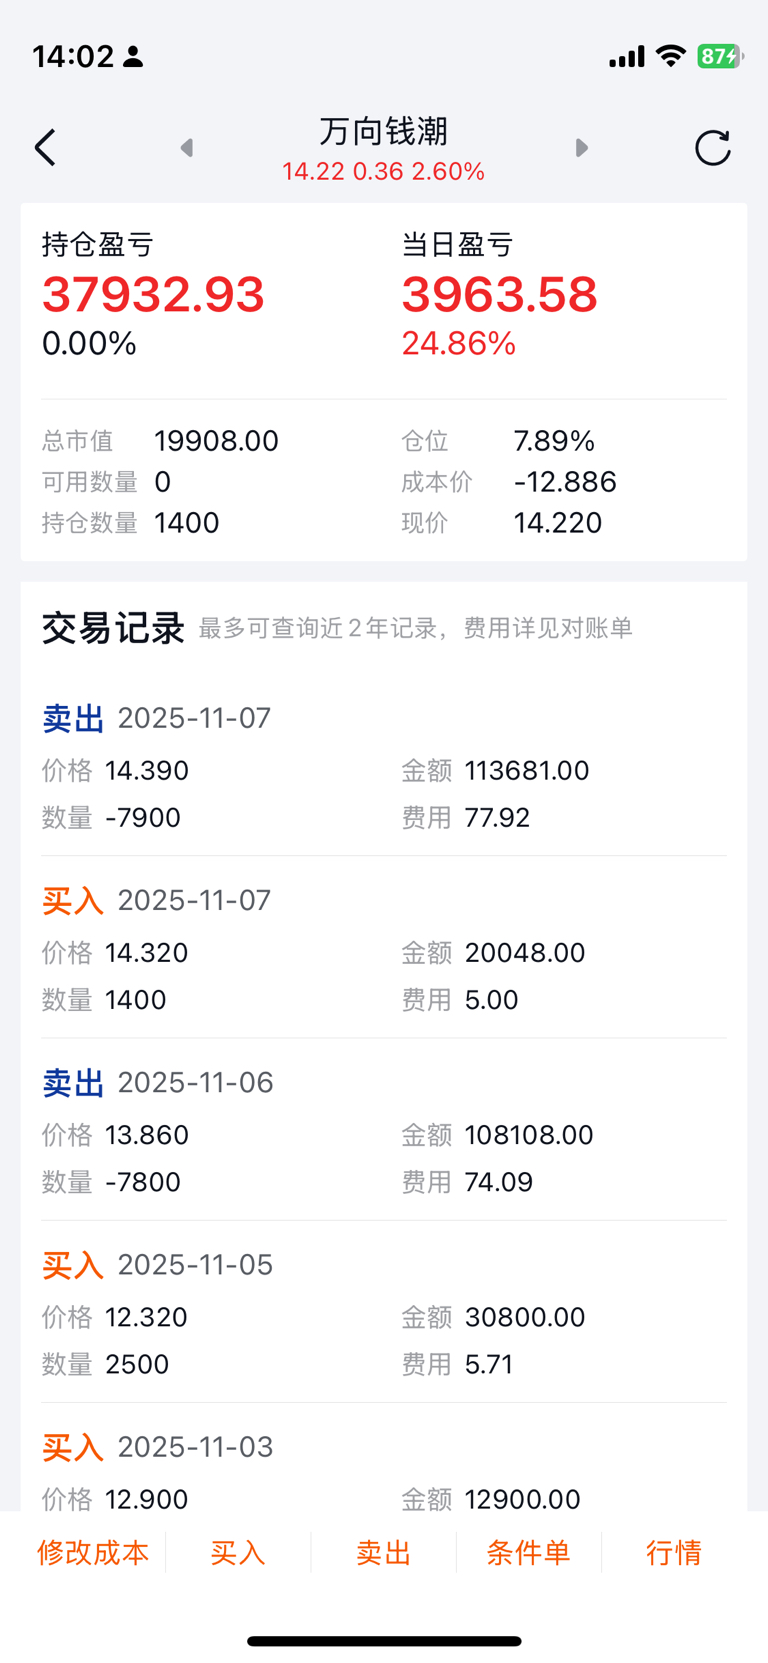Tap 卖出 in the bottom bar
Screen dimensions: 768x1663
[x=384, y=1552]
